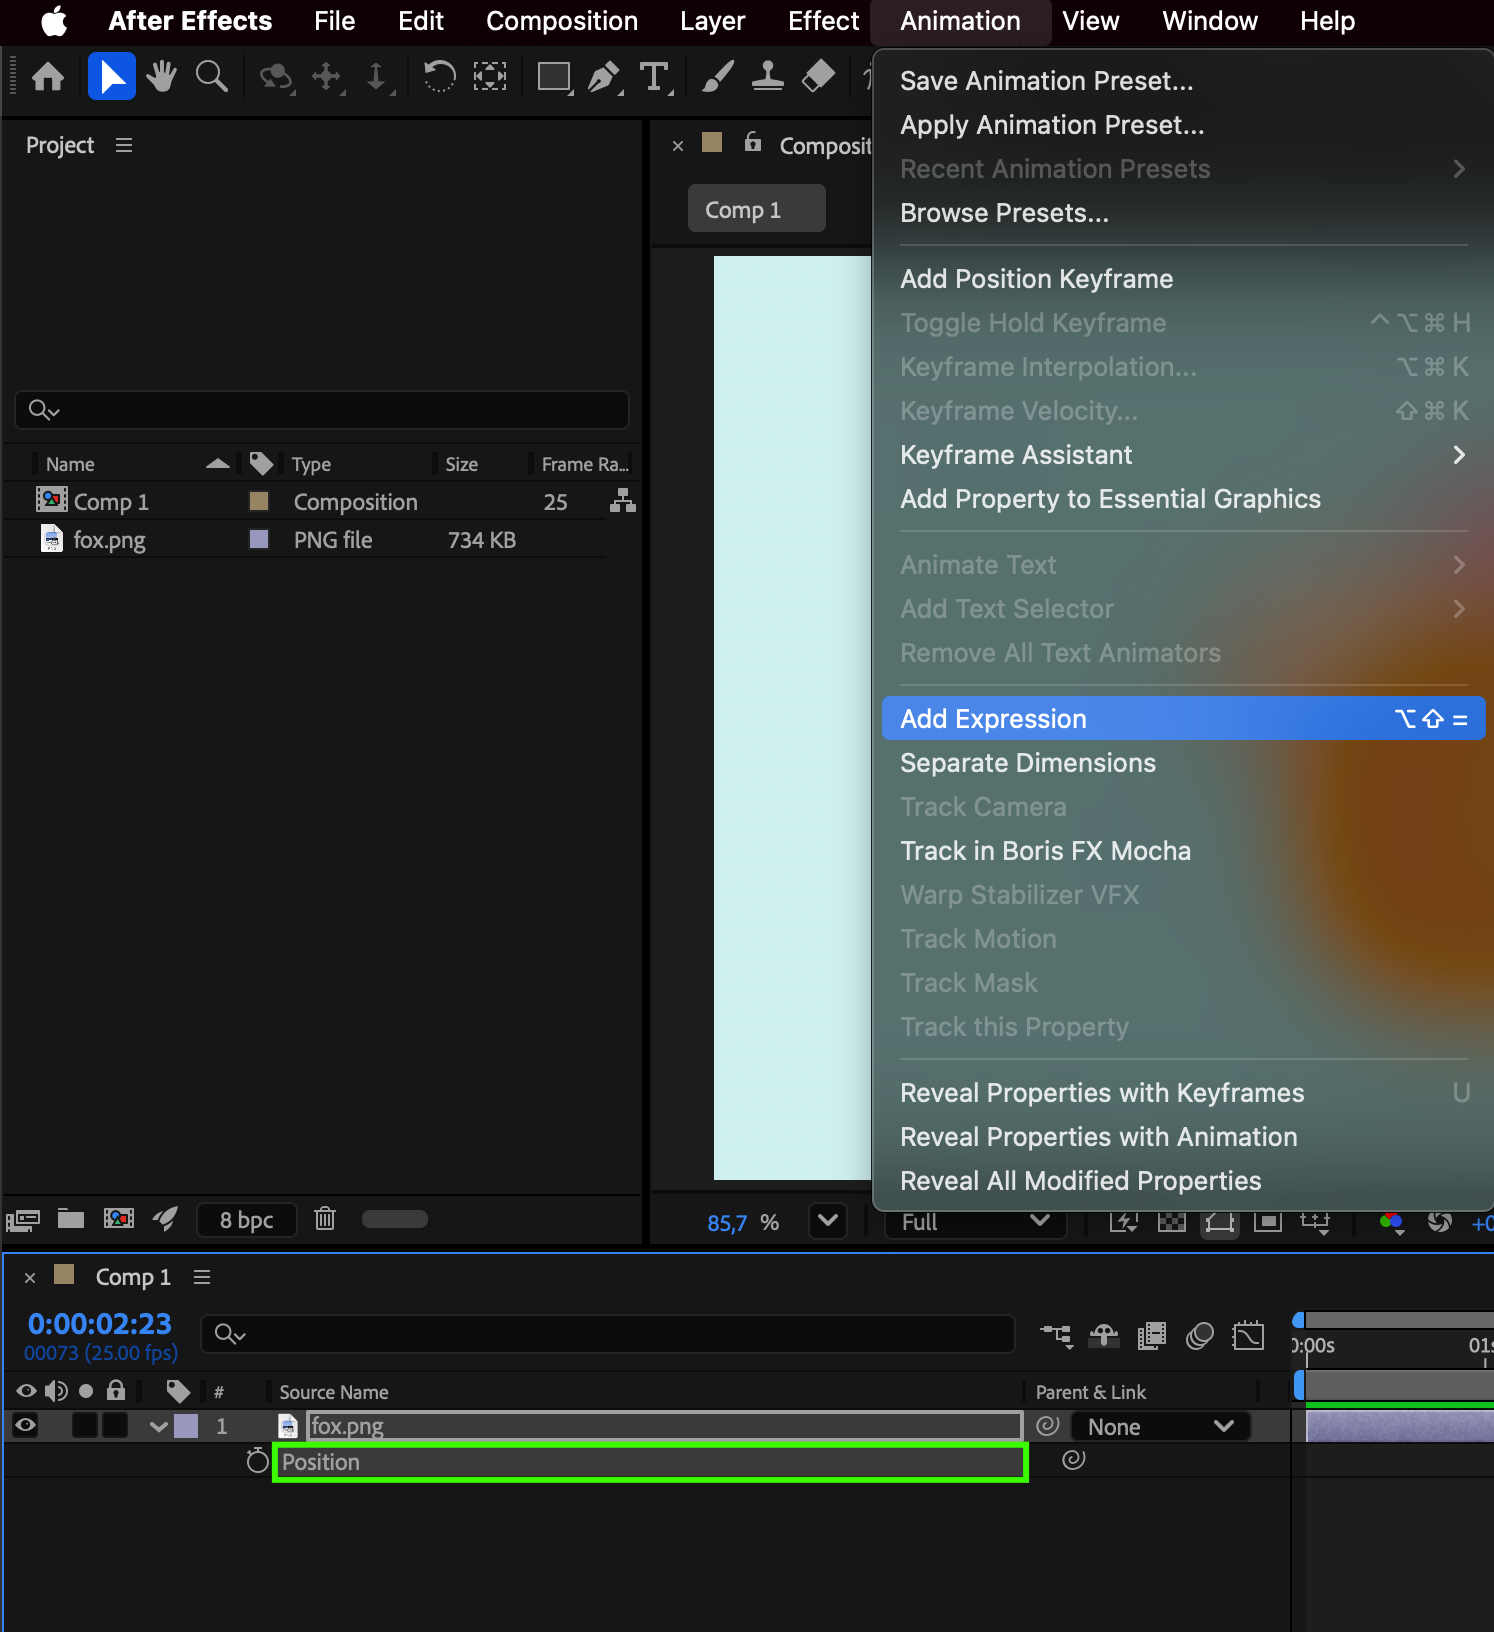Click the Source Name column header
This screenshot has height=1632, width=1494.
(x=334, y=1392)
